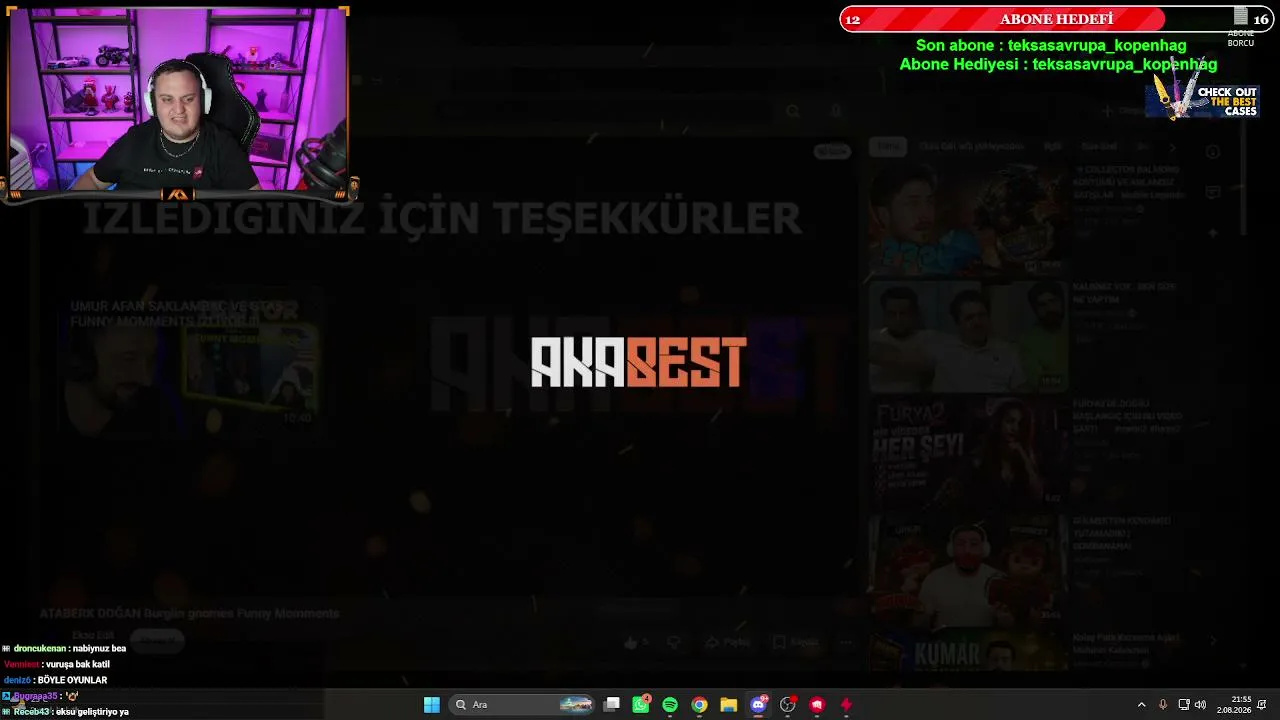Dislike the YouTube video

(x=673, y=643)
